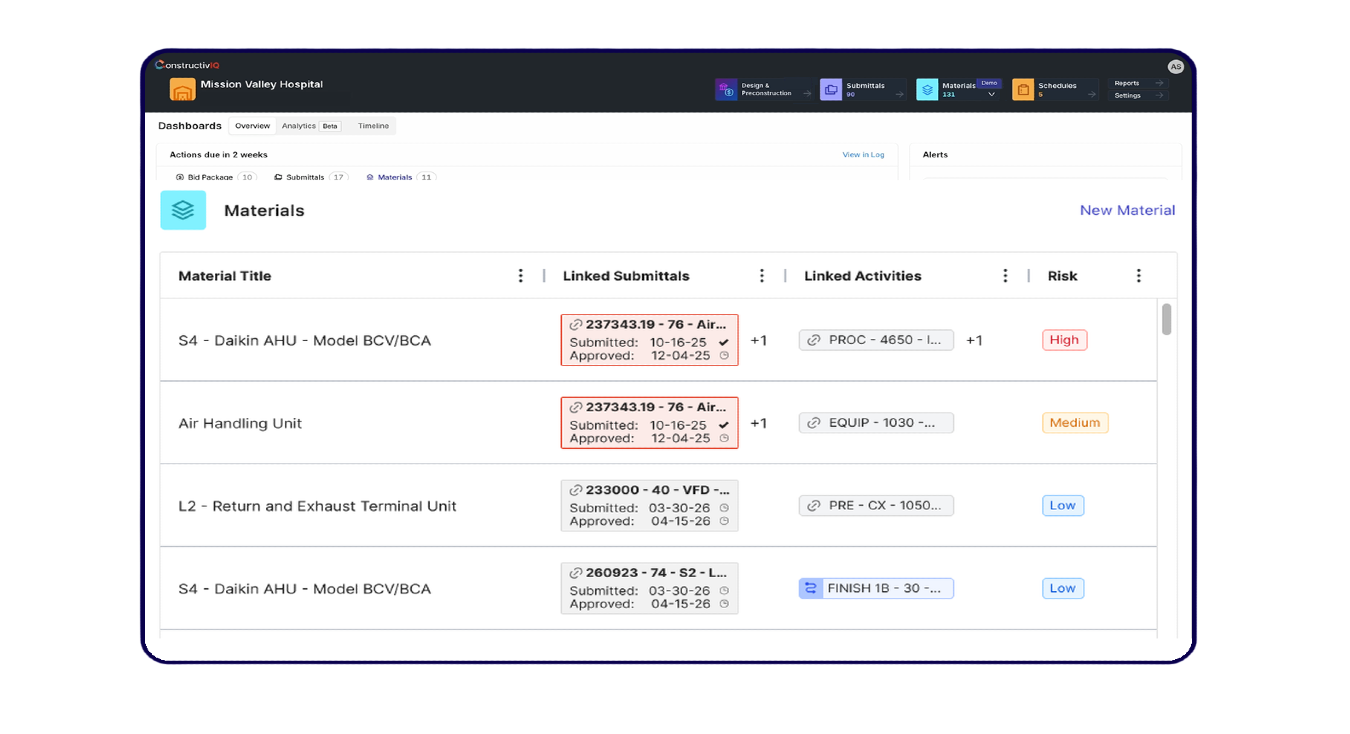Click the Materials icon in actions tabs
This screenshot has width=1350, height=734.
(x=370, y=177)
